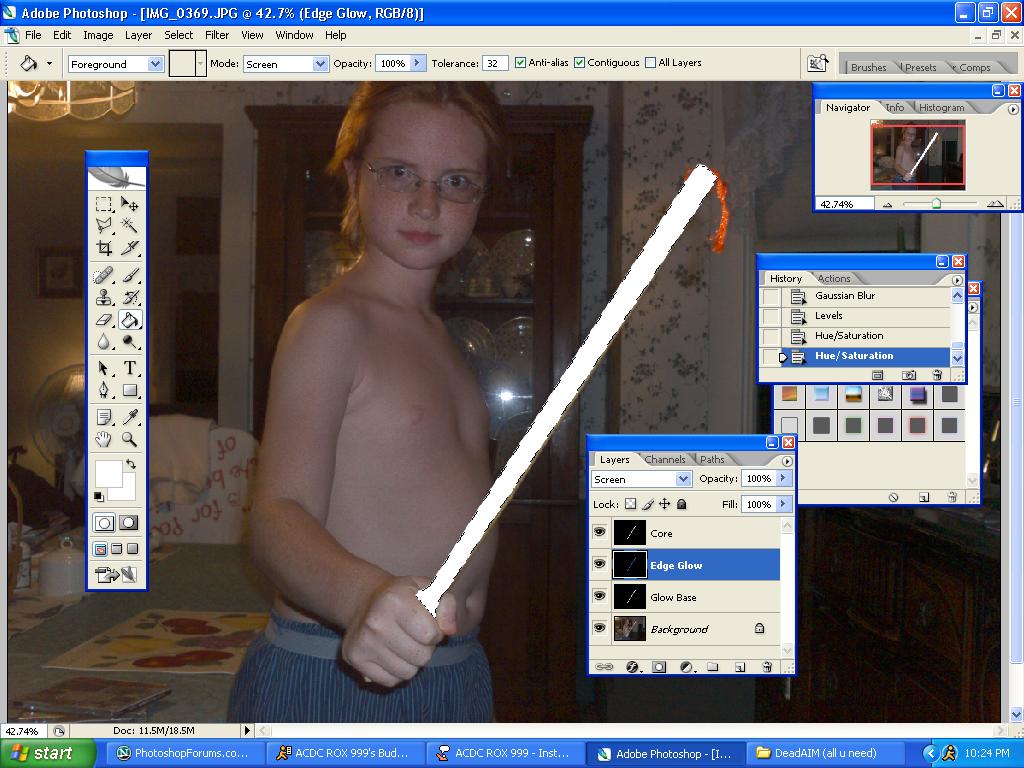This screenshot has height=768, width=1024.
Task: Click the delete layer trash icon
Action: click(767, 666)
